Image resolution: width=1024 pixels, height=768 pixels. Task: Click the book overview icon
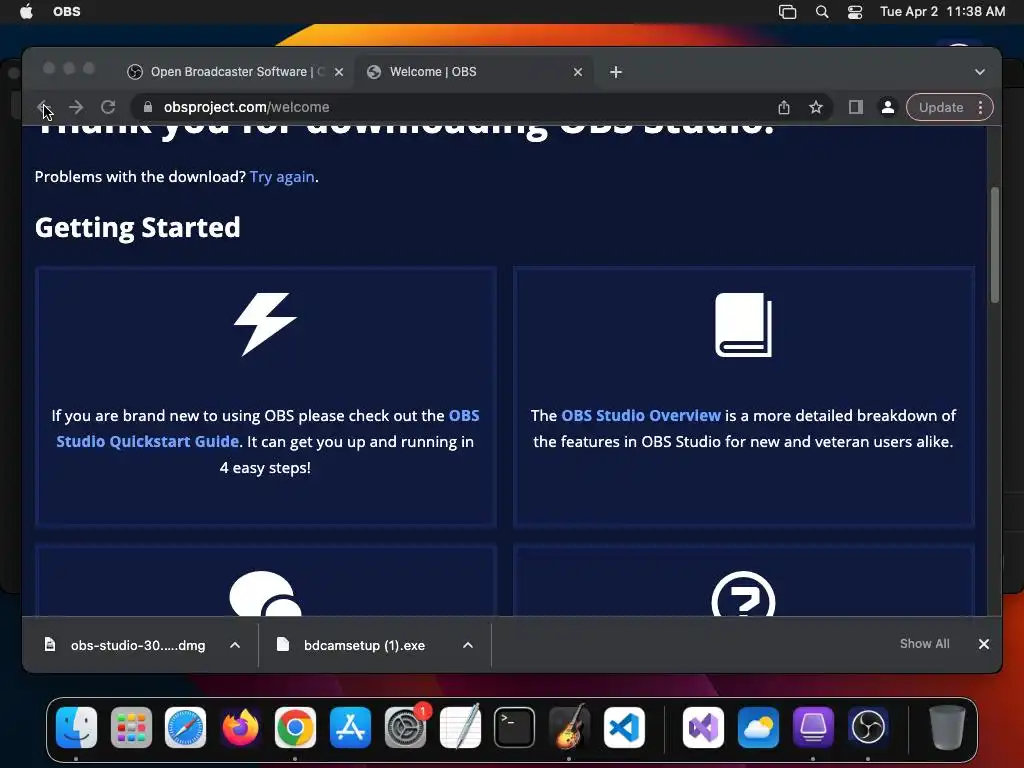click(x=743, y=325)
